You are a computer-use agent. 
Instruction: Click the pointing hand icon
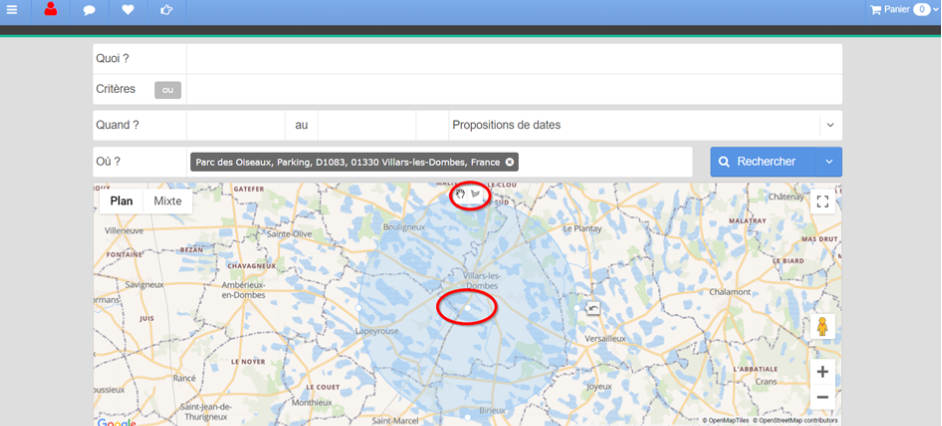pos(166,10)
